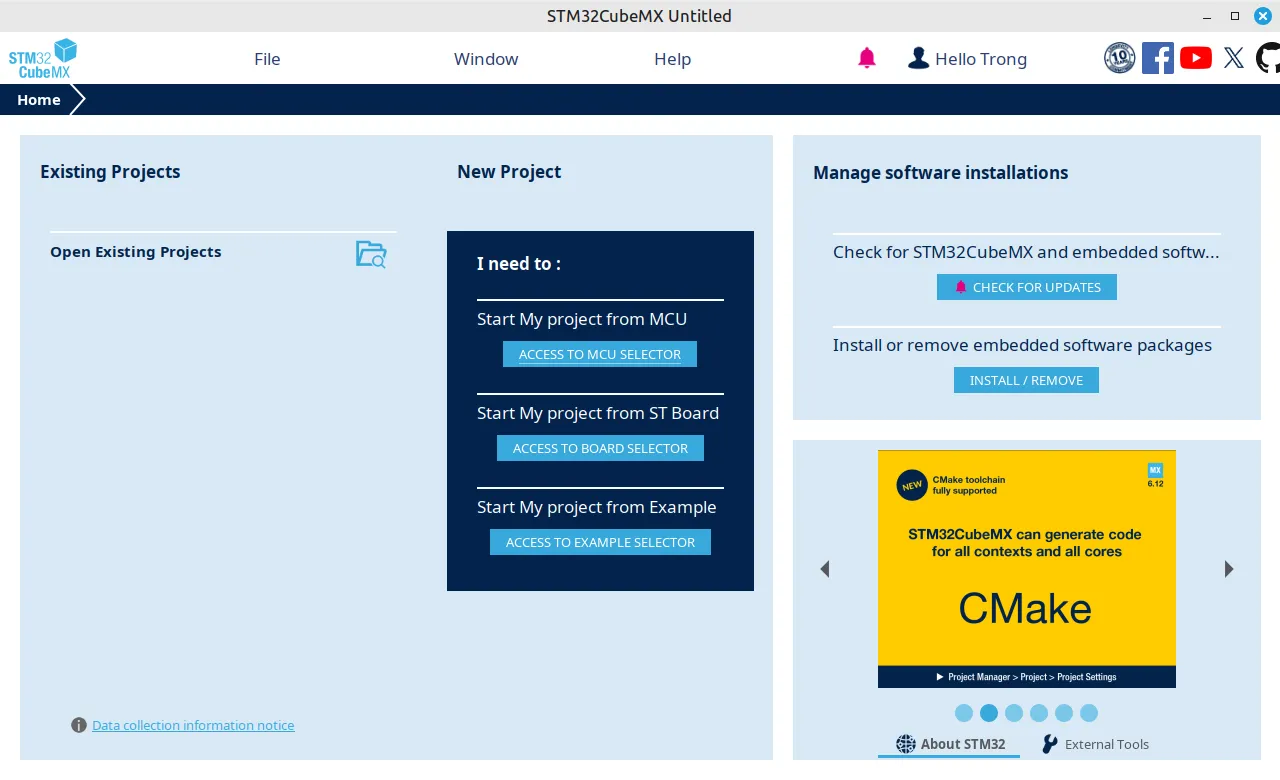
Task: Click ACCESS TO EXAMPLE SELECTOR button
Action: coord(600,542)
